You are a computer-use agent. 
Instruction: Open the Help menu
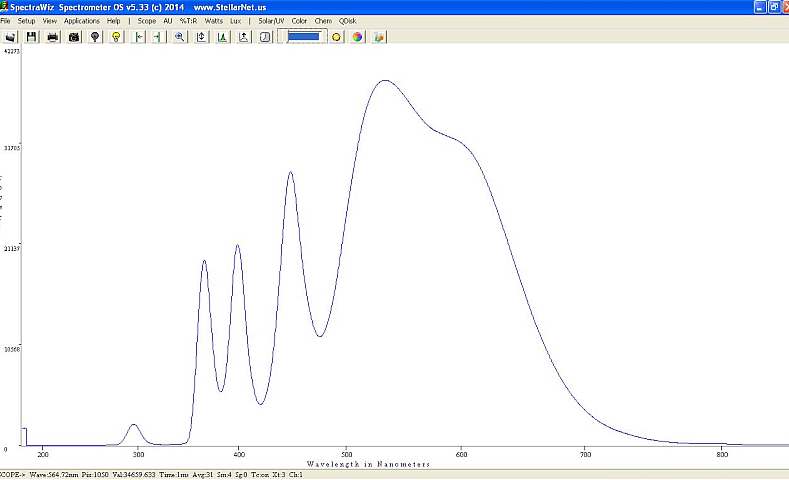tap(114, 21)
